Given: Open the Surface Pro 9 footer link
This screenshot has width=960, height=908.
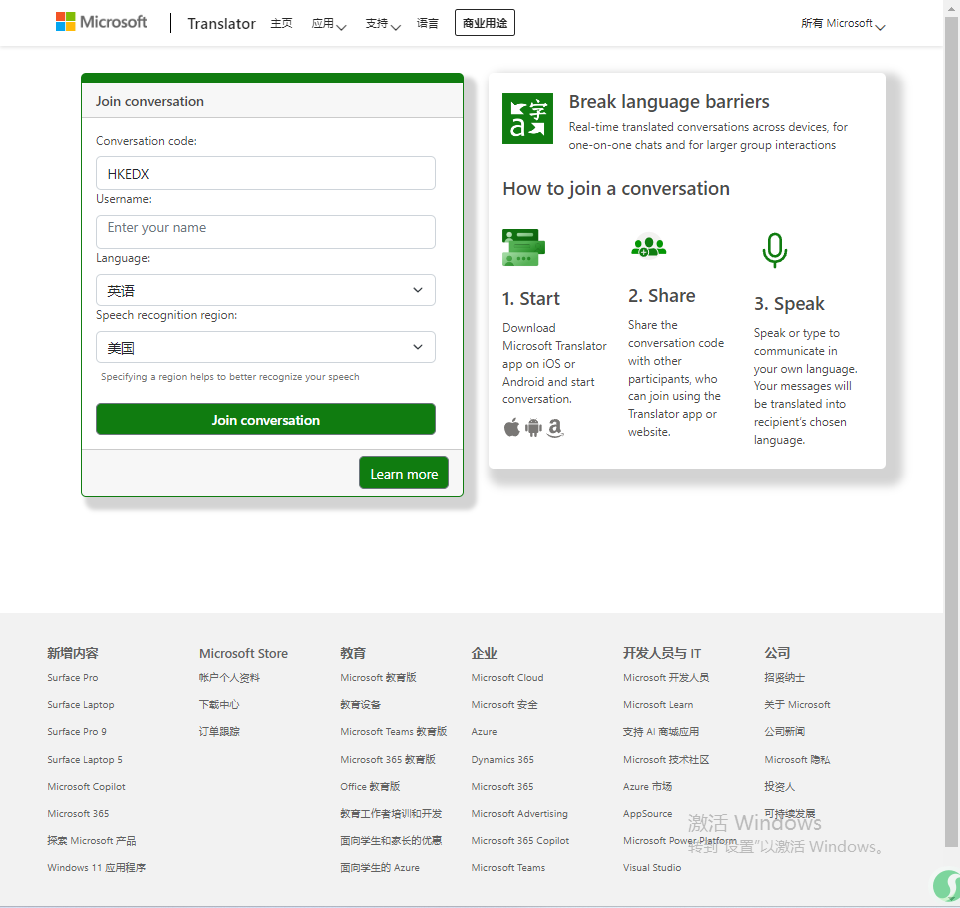Looking at the screenshot, I should 77,731.
